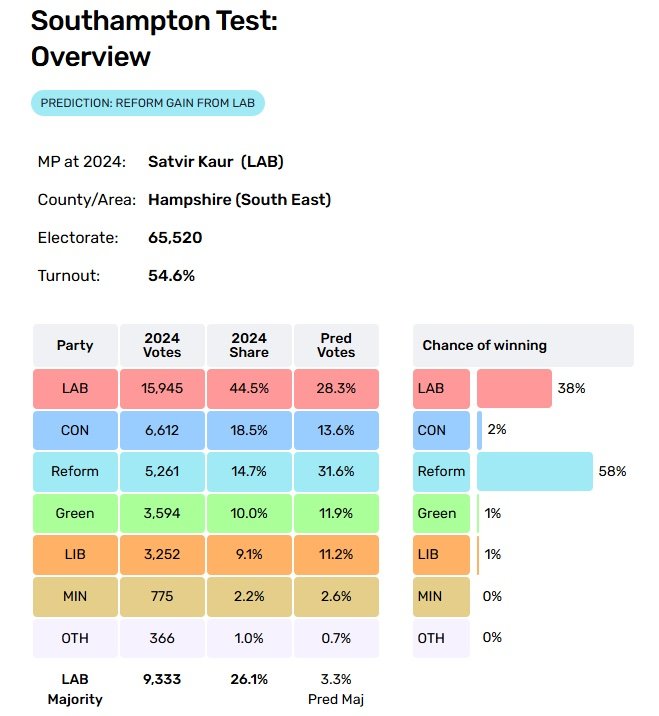Select the LAB party cell in table
The width and height of the screenshot is (659, 716).
(75, 388)
